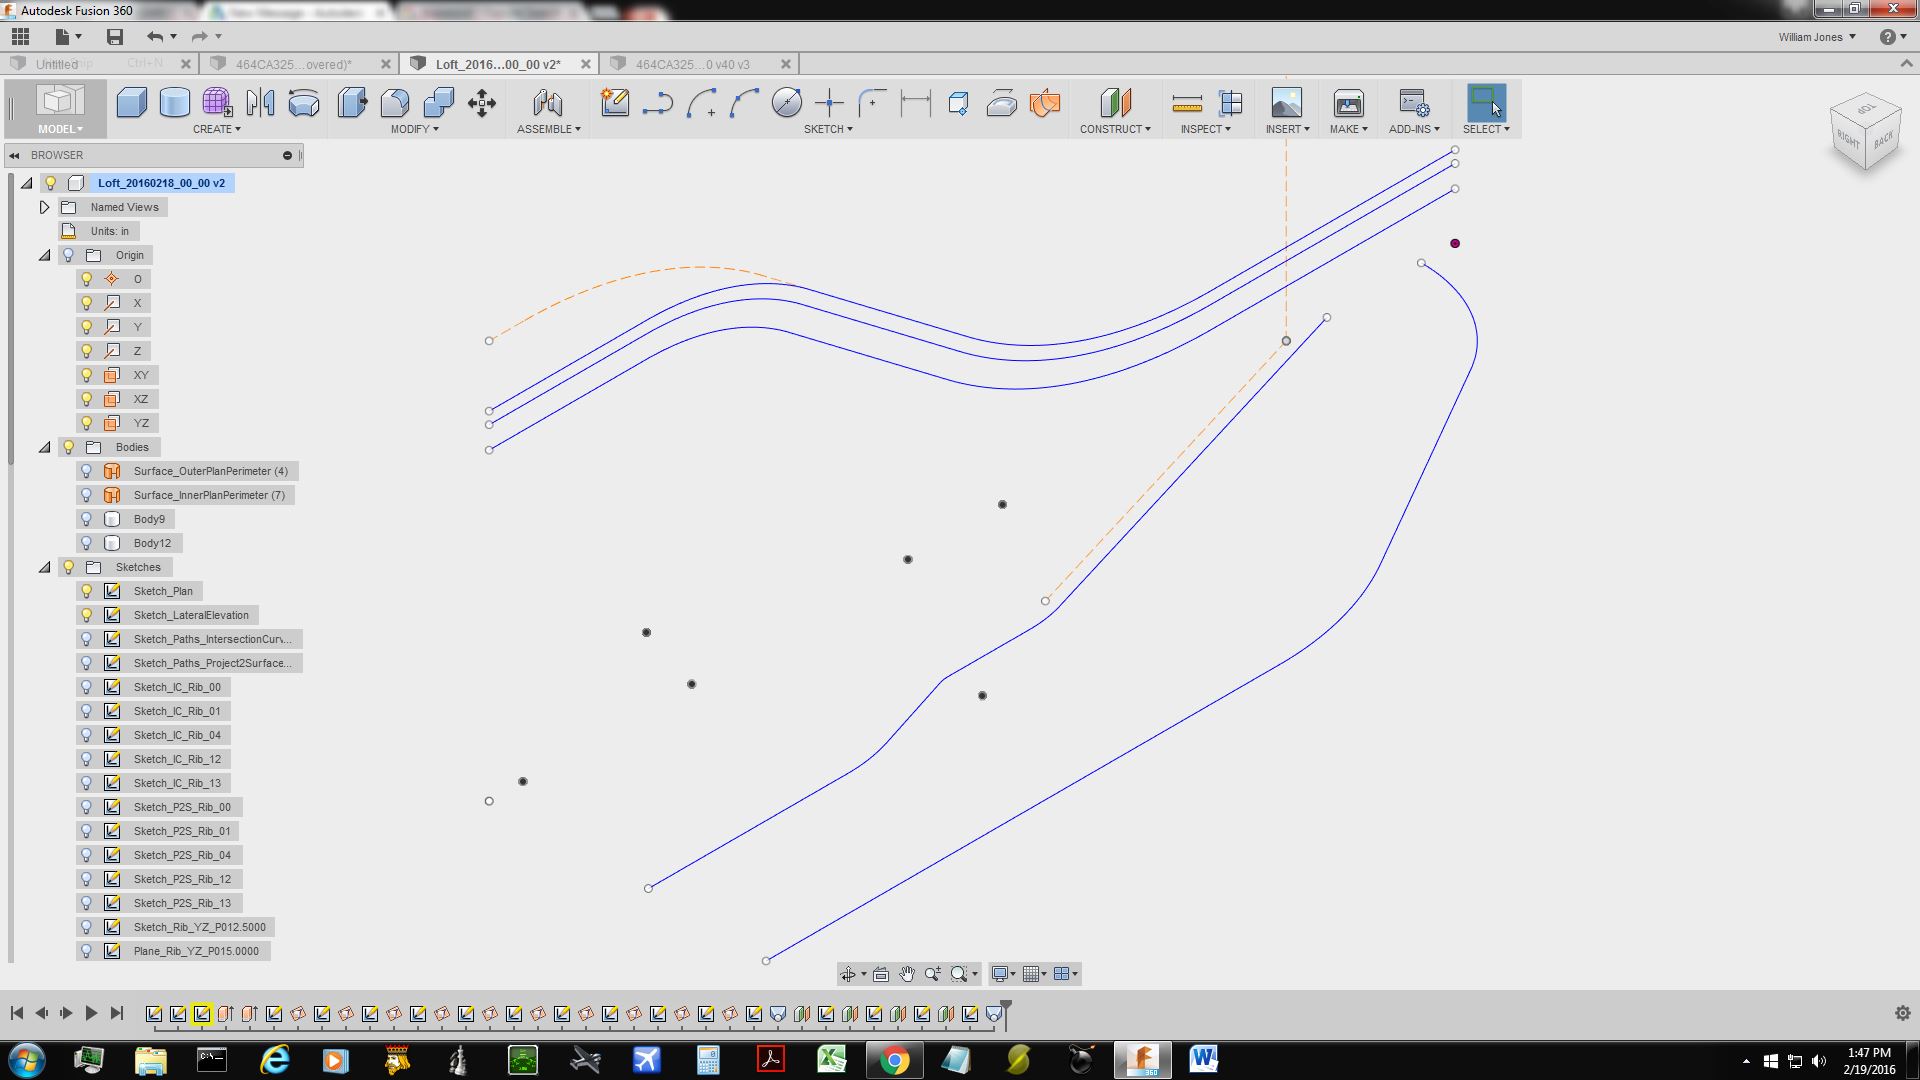The height and width of the screenshot is (1080, 1920).
Task: Toggle visibility of Sketch_LateralElevation
Action: pos(87,615)
